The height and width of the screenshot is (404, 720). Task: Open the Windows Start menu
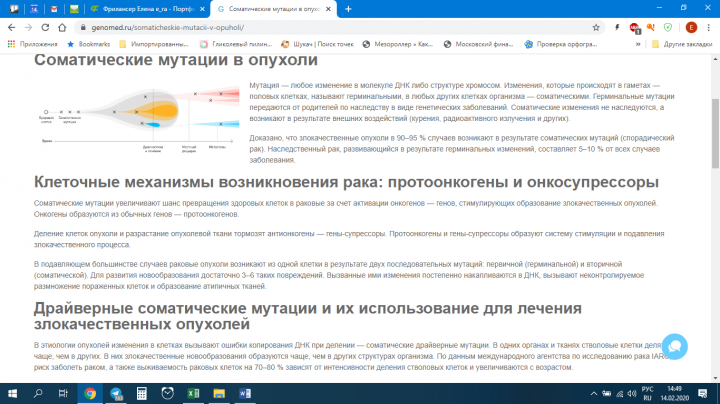click(12, 393)
